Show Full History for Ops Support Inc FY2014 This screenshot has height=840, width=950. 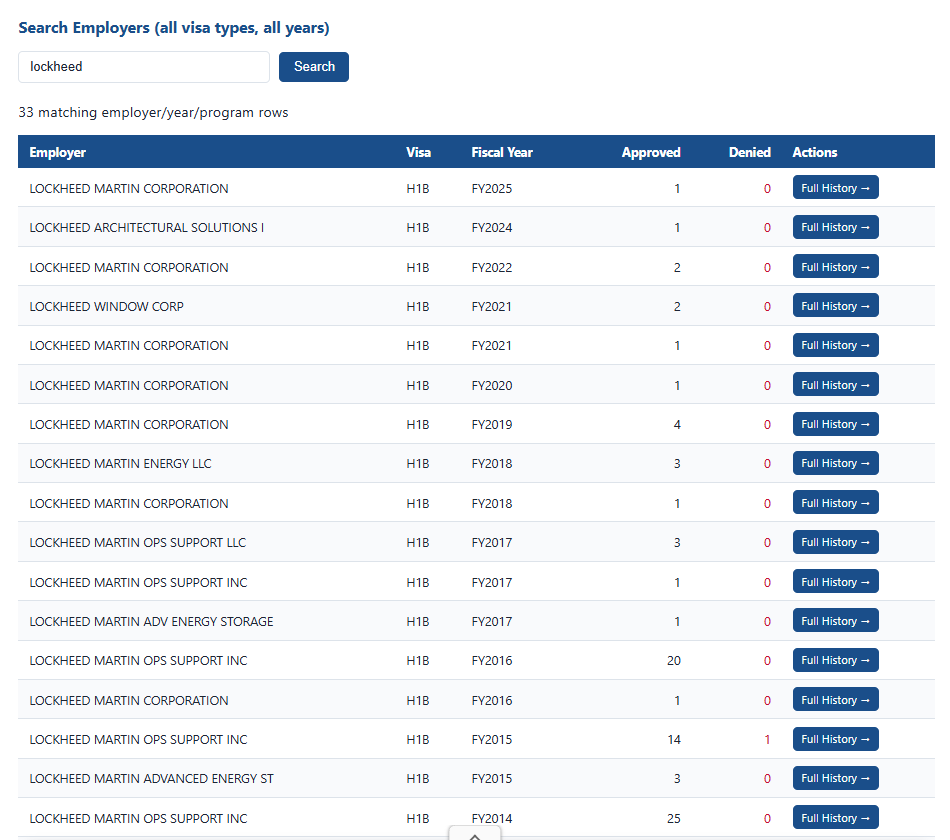[x=835, y=818]
